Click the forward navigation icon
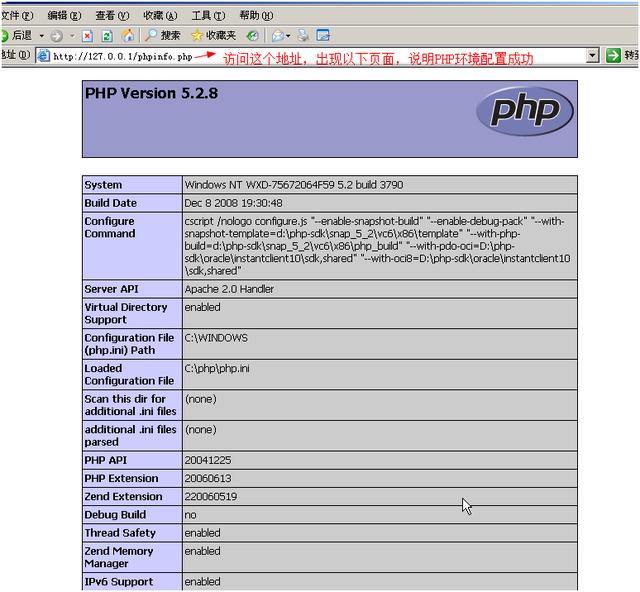Viewport: 640px width, 592px height. pyautogui.click(x=57, y=36)
